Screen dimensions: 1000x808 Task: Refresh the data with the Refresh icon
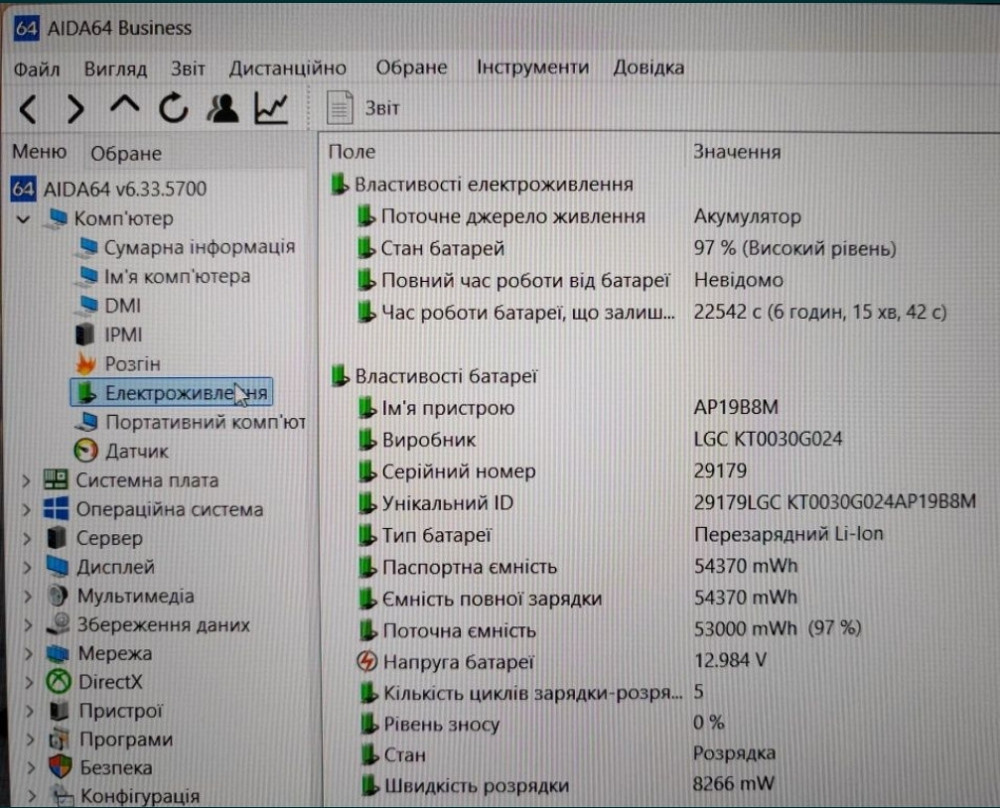173,107
